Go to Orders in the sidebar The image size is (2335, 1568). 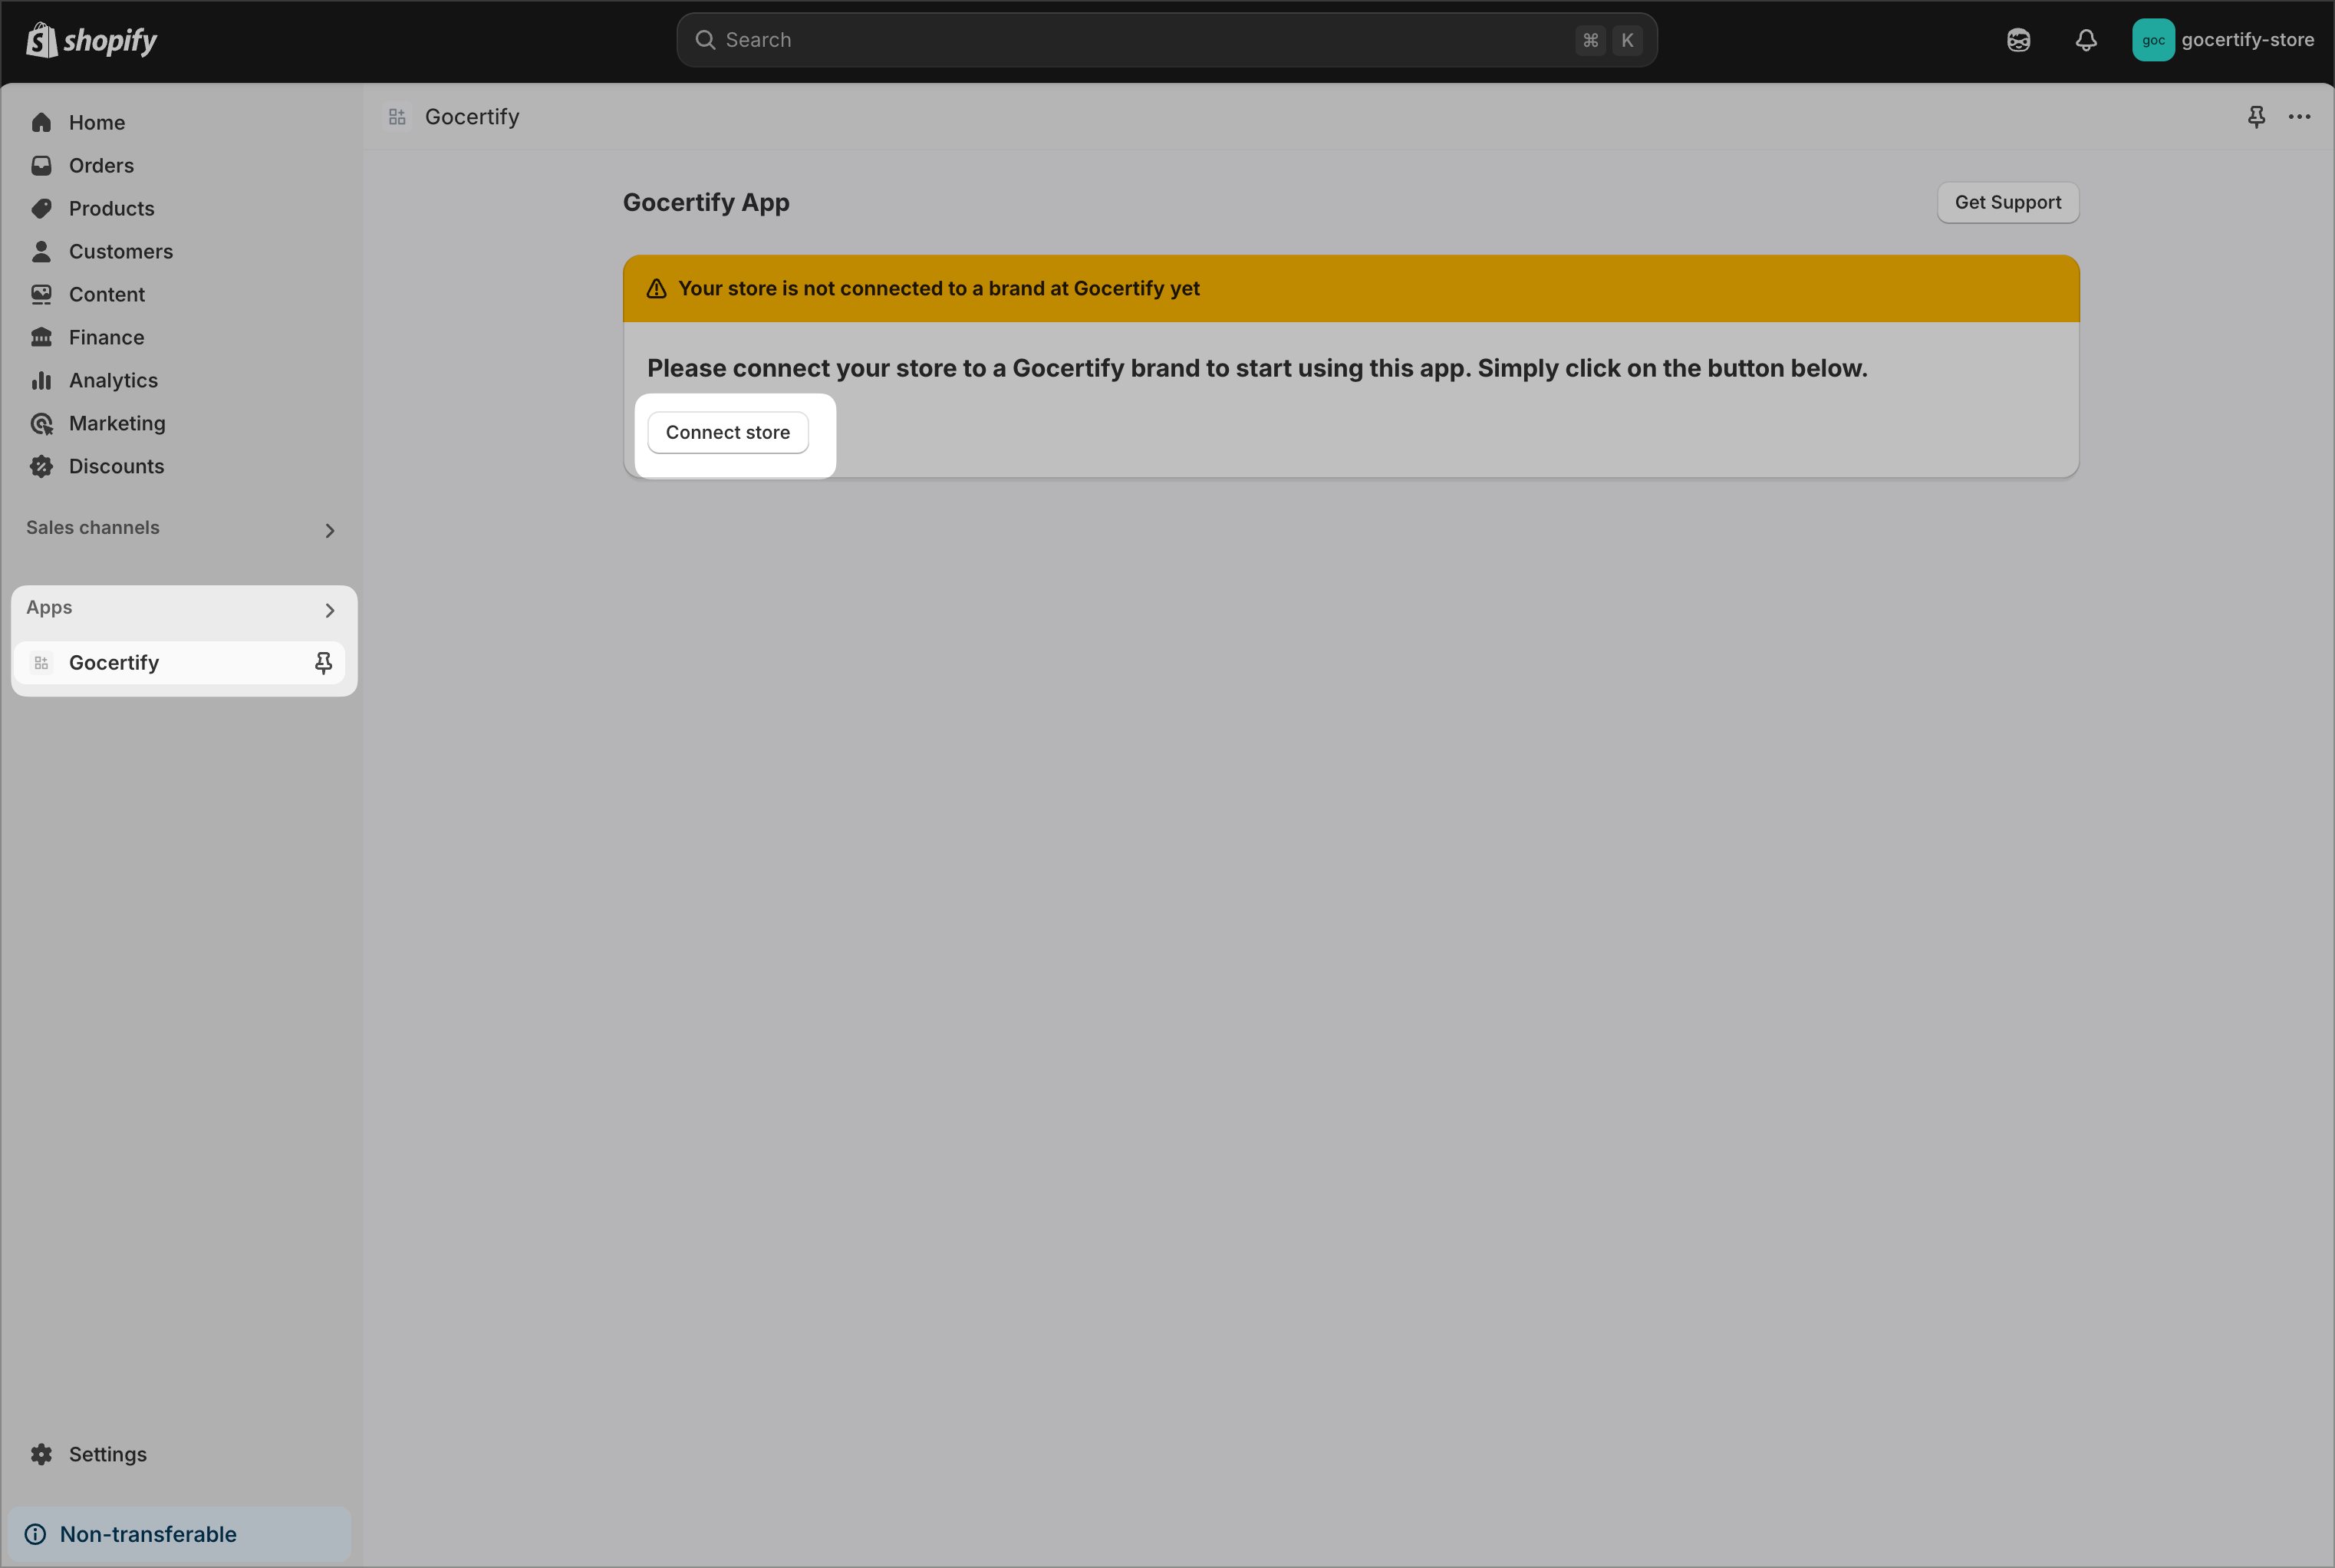(x=101, y=166)
